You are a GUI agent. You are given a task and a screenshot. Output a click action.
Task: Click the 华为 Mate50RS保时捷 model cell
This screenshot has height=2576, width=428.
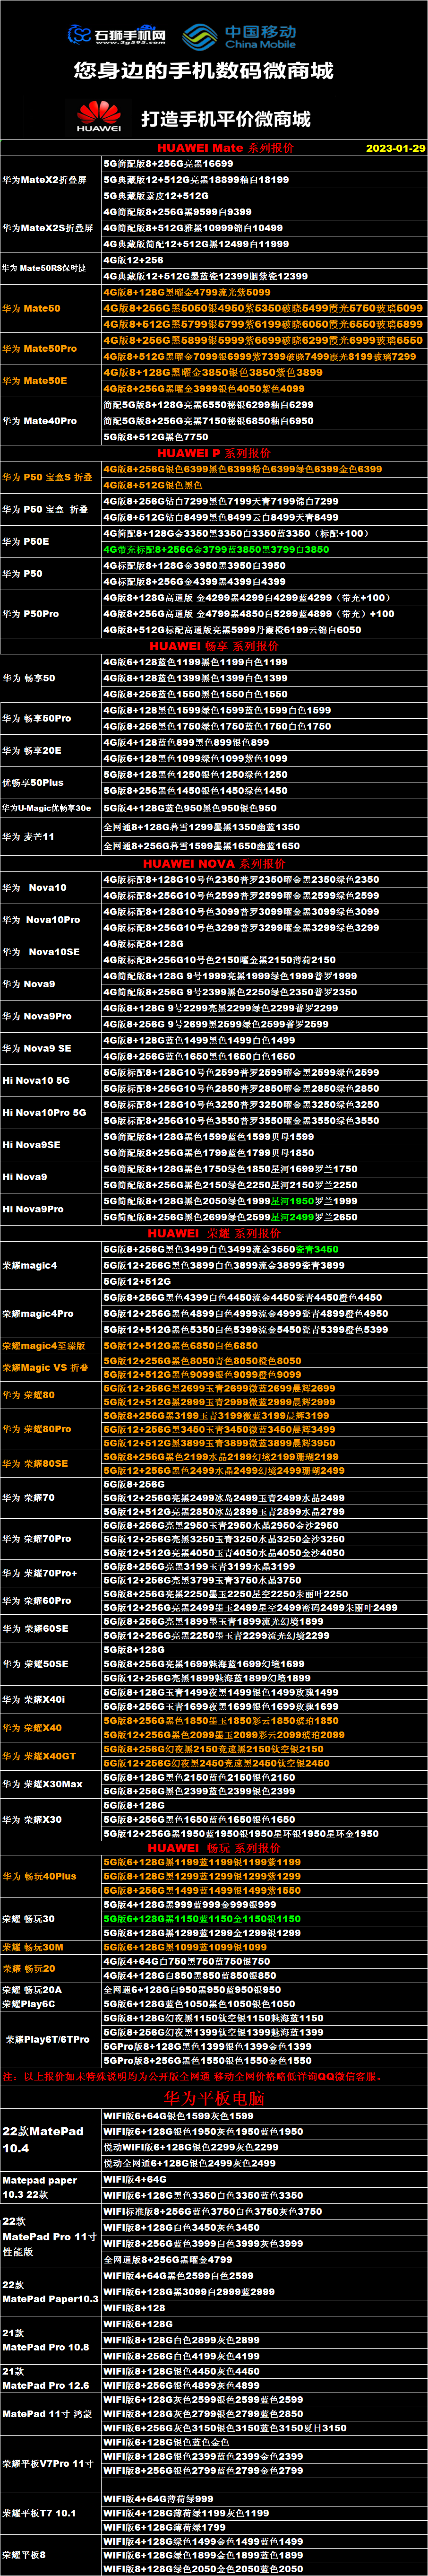coord(50,268)
